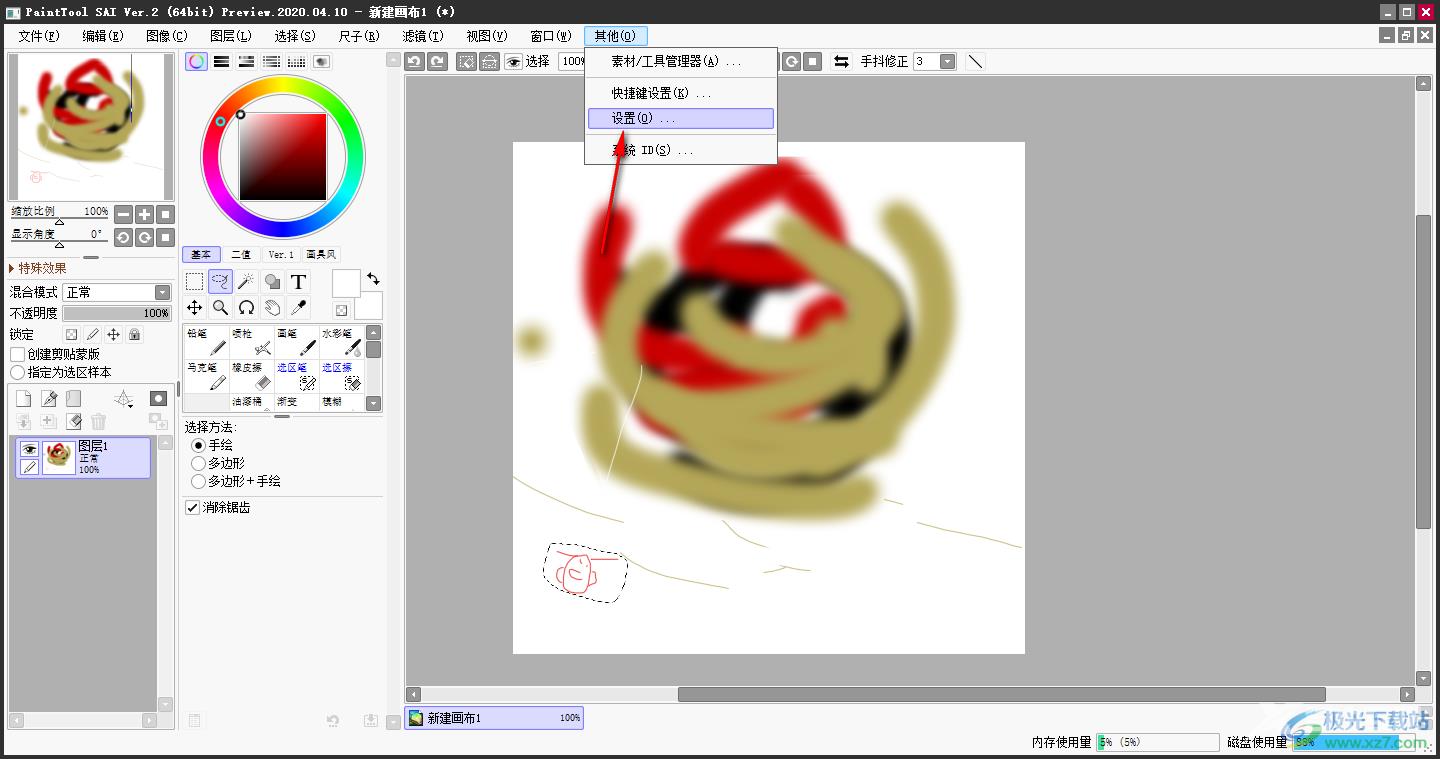The height and width of the screenshot is (759, 1440).
Task: Choose the 喷枪 airbrush tool
Action: tap(253, 342)
